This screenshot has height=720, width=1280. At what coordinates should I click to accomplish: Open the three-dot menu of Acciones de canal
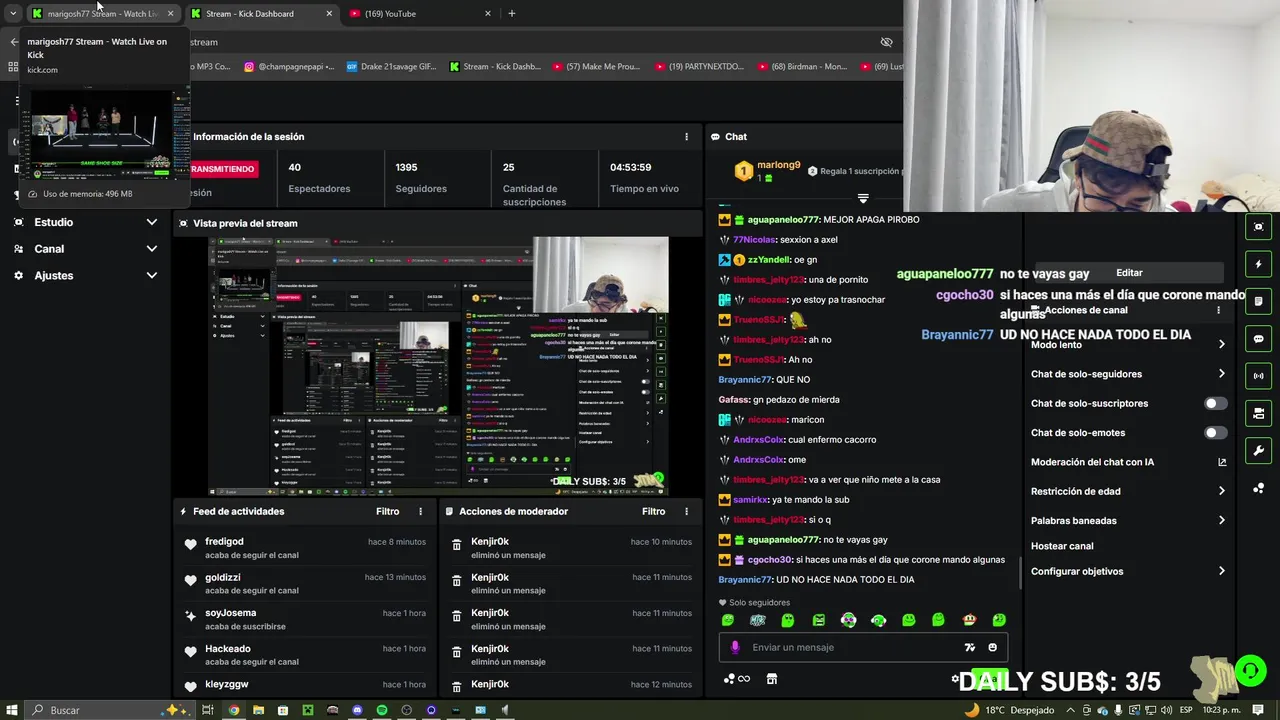[x=1218, y=310]
